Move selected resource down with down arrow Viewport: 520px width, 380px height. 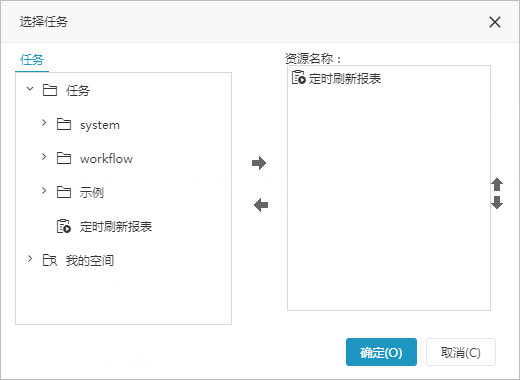pyautogui.click(x=497, y=202)
